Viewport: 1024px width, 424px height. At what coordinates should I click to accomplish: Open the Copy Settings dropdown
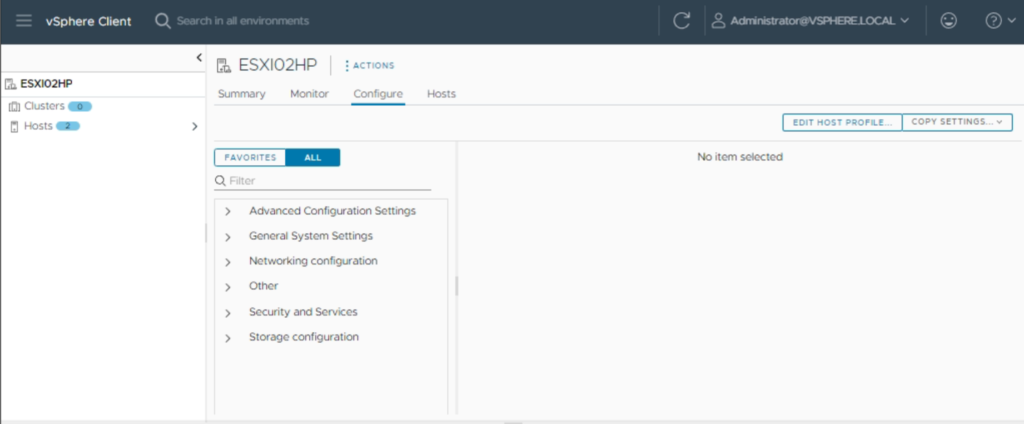pyautogui.click(x=956, y=122)
